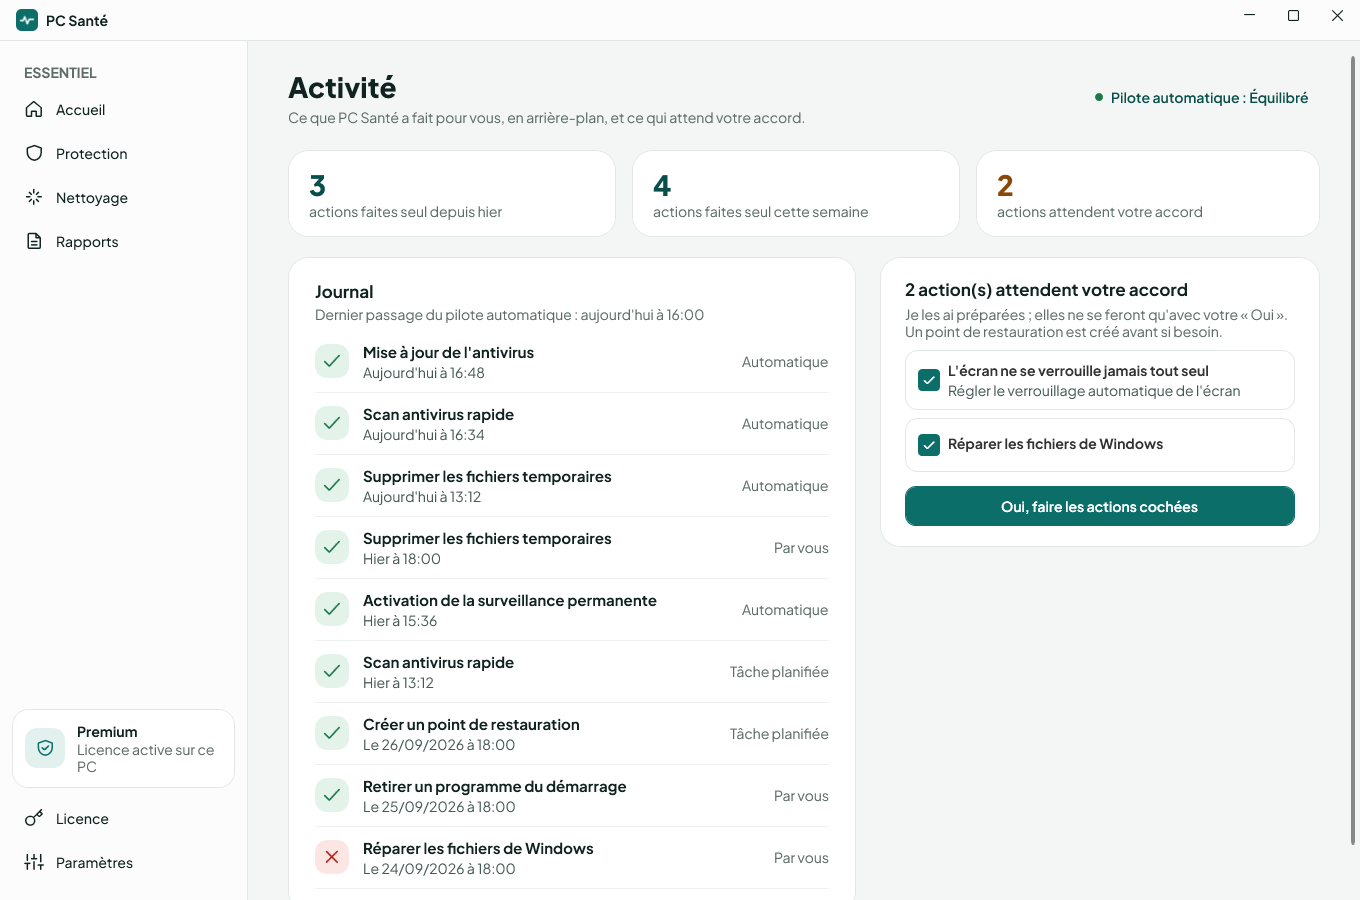1360x900 pixels.
Task: Open the Rapports section
Action: click(123, 242)
